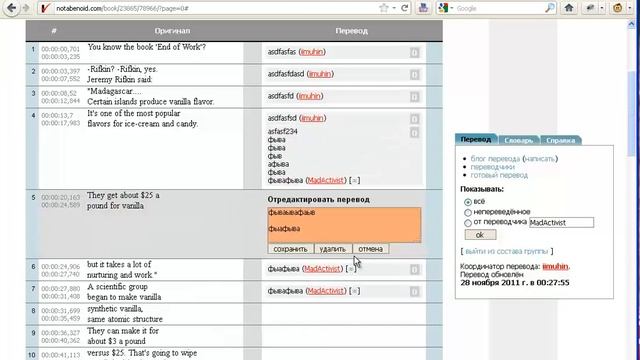
Task: Click rating box beside 'asfasf234' translation
Action: point(414,133)
